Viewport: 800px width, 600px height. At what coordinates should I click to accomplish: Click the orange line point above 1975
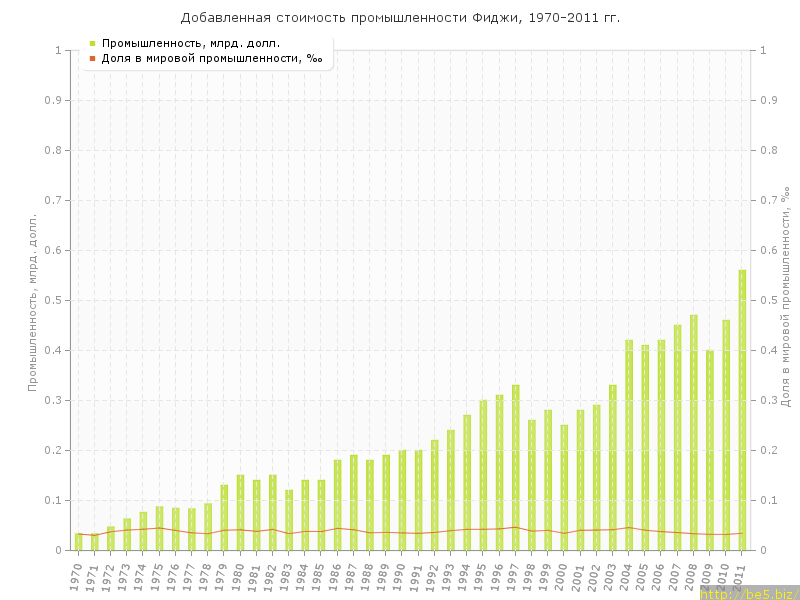(x=159, y=528)
